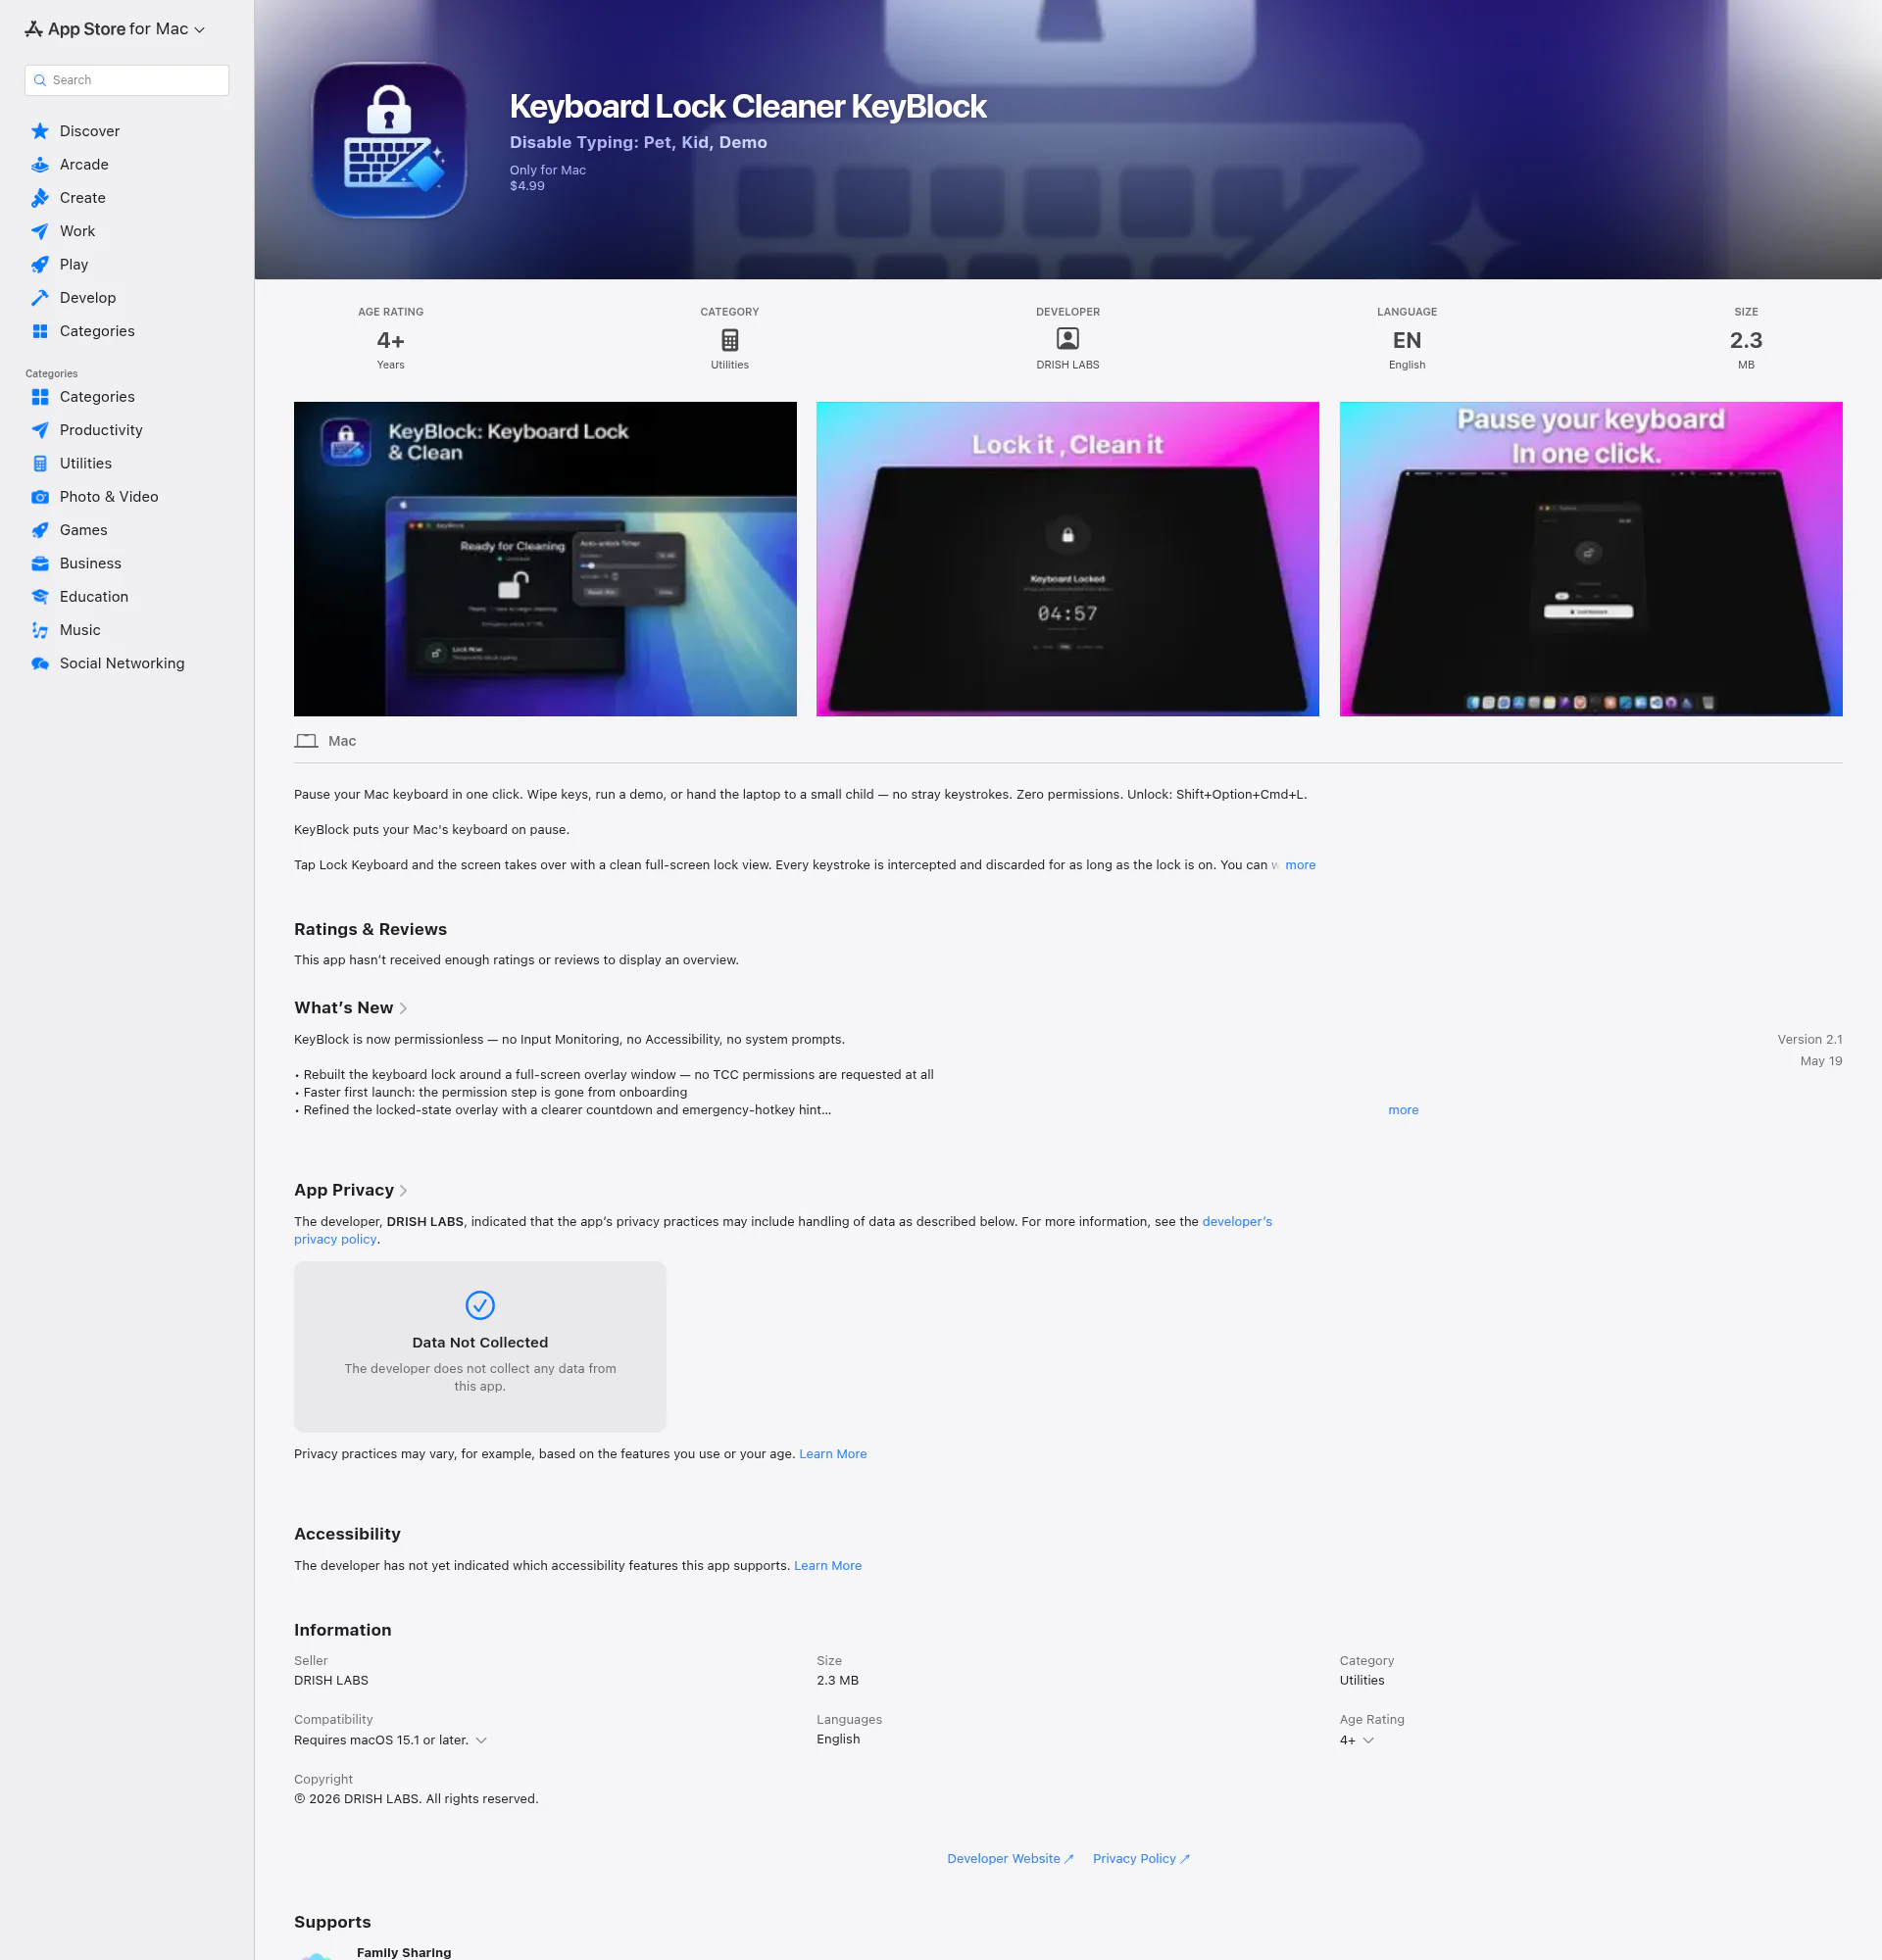Click the Search input field

(x=127, y=80)
